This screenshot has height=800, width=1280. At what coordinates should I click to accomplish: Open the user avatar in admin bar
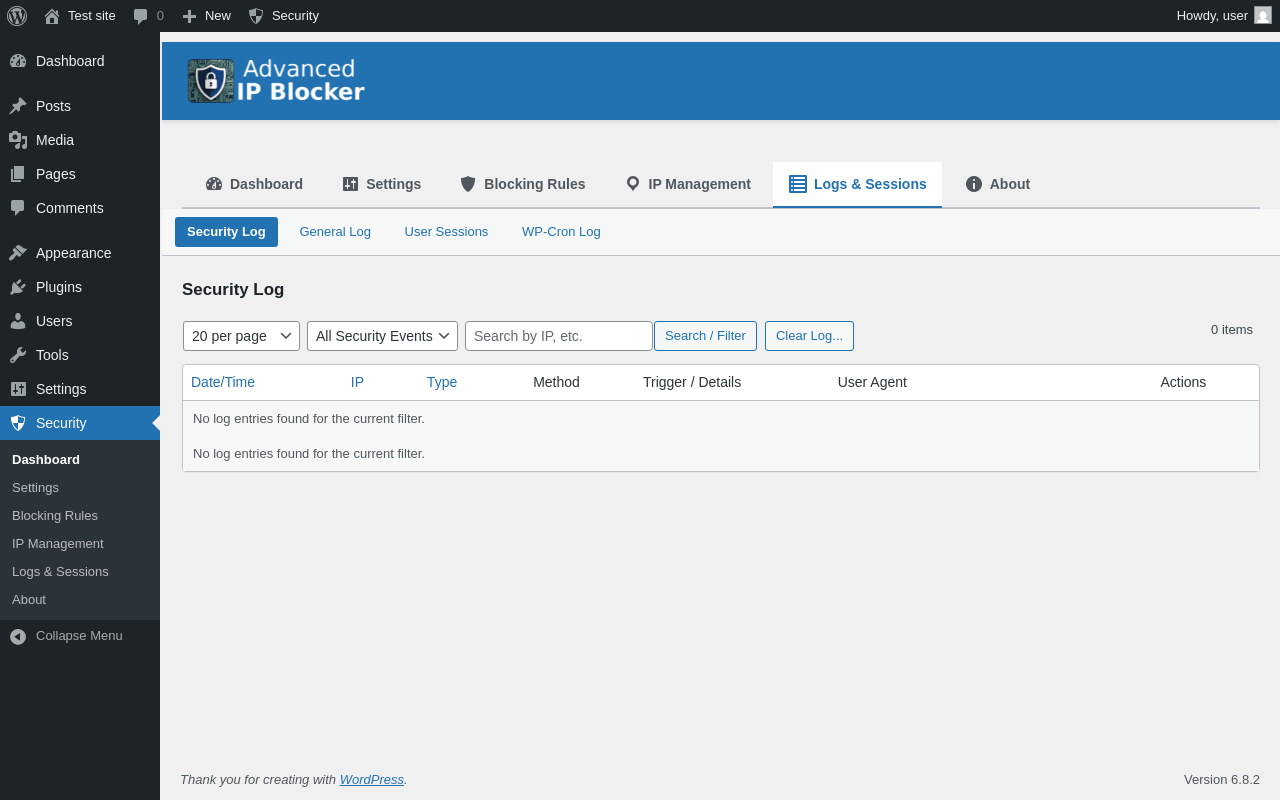pos(1263,15)
